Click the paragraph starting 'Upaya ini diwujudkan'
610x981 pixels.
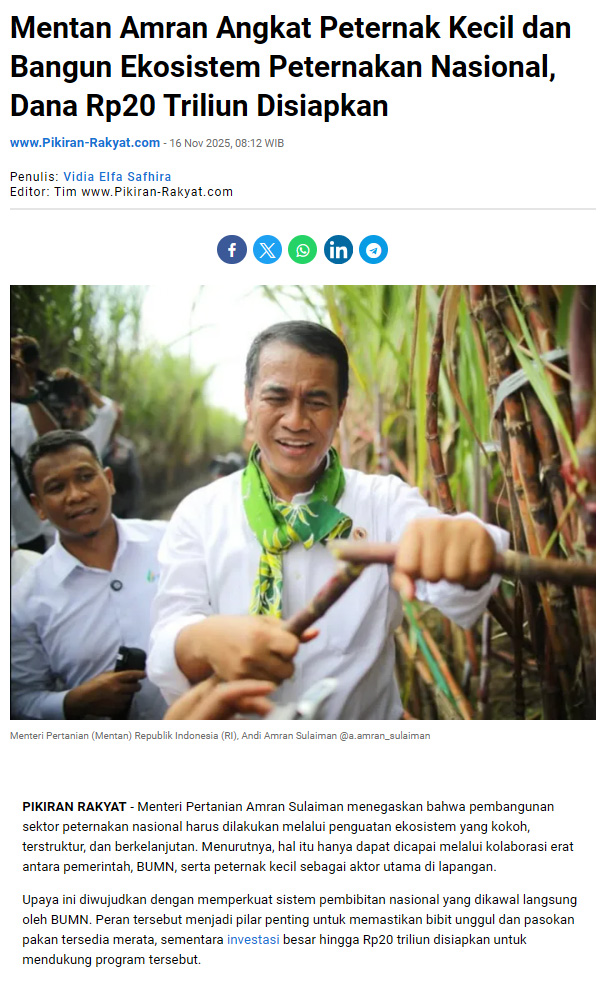300,930
